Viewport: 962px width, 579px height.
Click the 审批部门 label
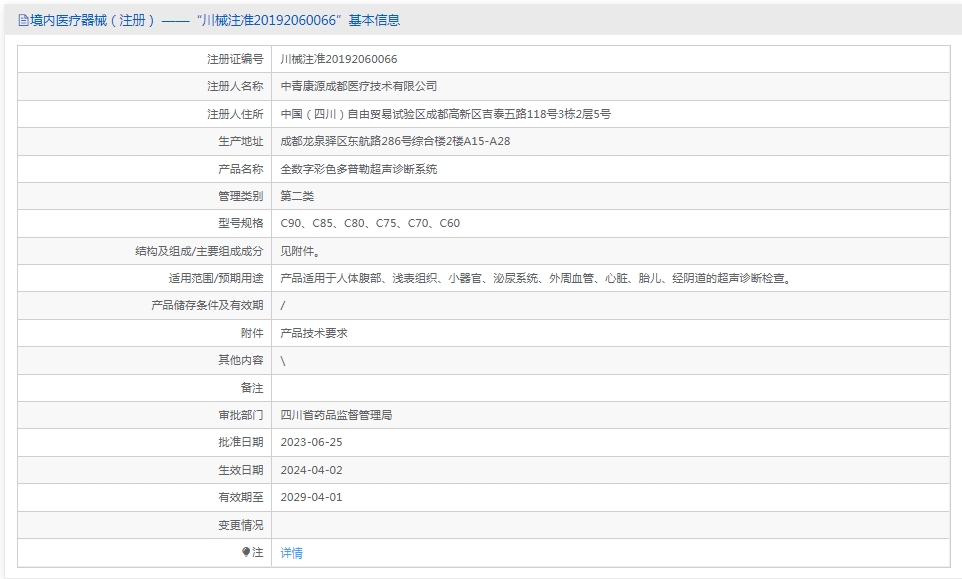tap(240, 415)
